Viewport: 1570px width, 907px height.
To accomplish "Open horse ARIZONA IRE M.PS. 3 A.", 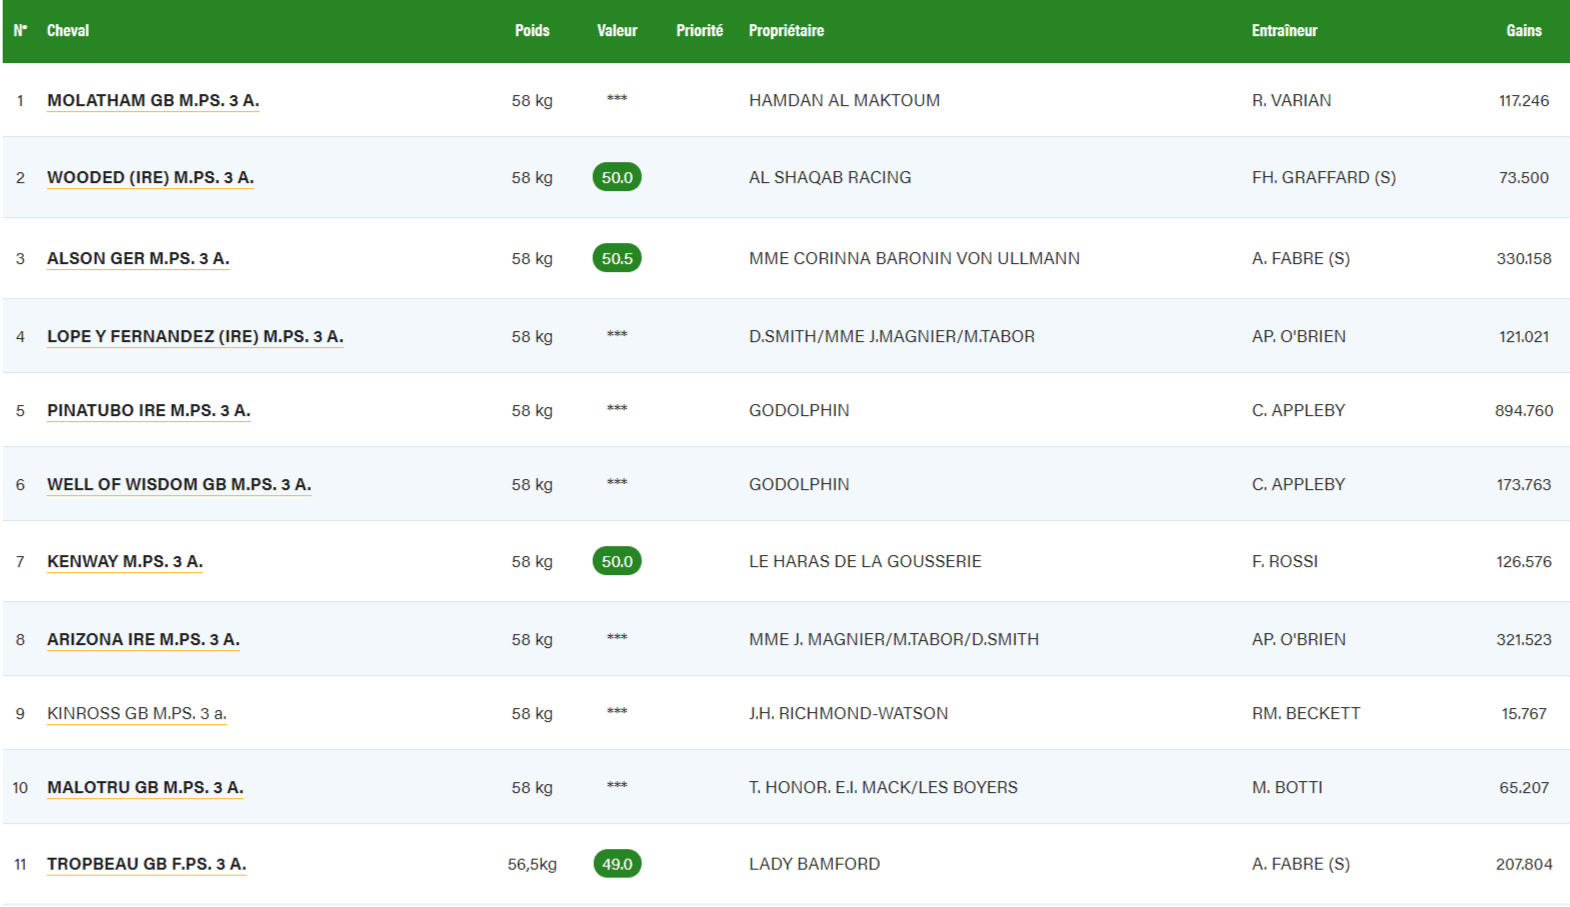I will 143,640.
